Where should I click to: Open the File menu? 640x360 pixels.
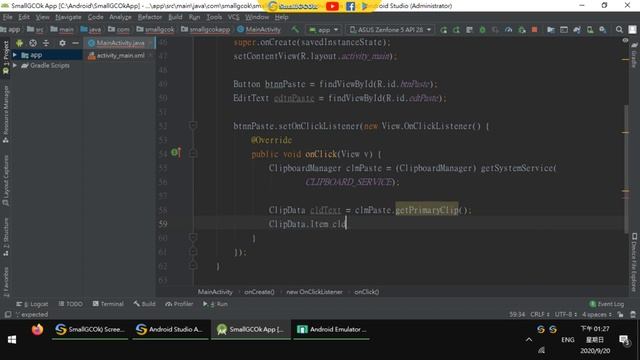(7, 17)
